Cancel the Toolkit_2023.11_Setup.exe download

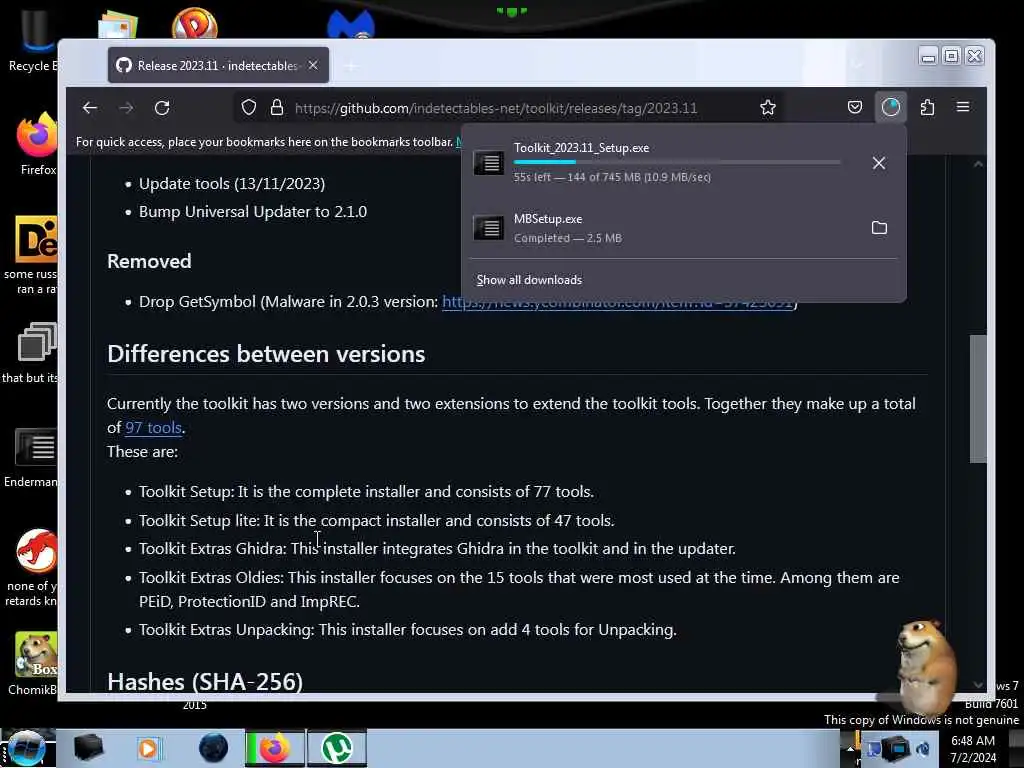pyautogui.click(x=879, y=163)
